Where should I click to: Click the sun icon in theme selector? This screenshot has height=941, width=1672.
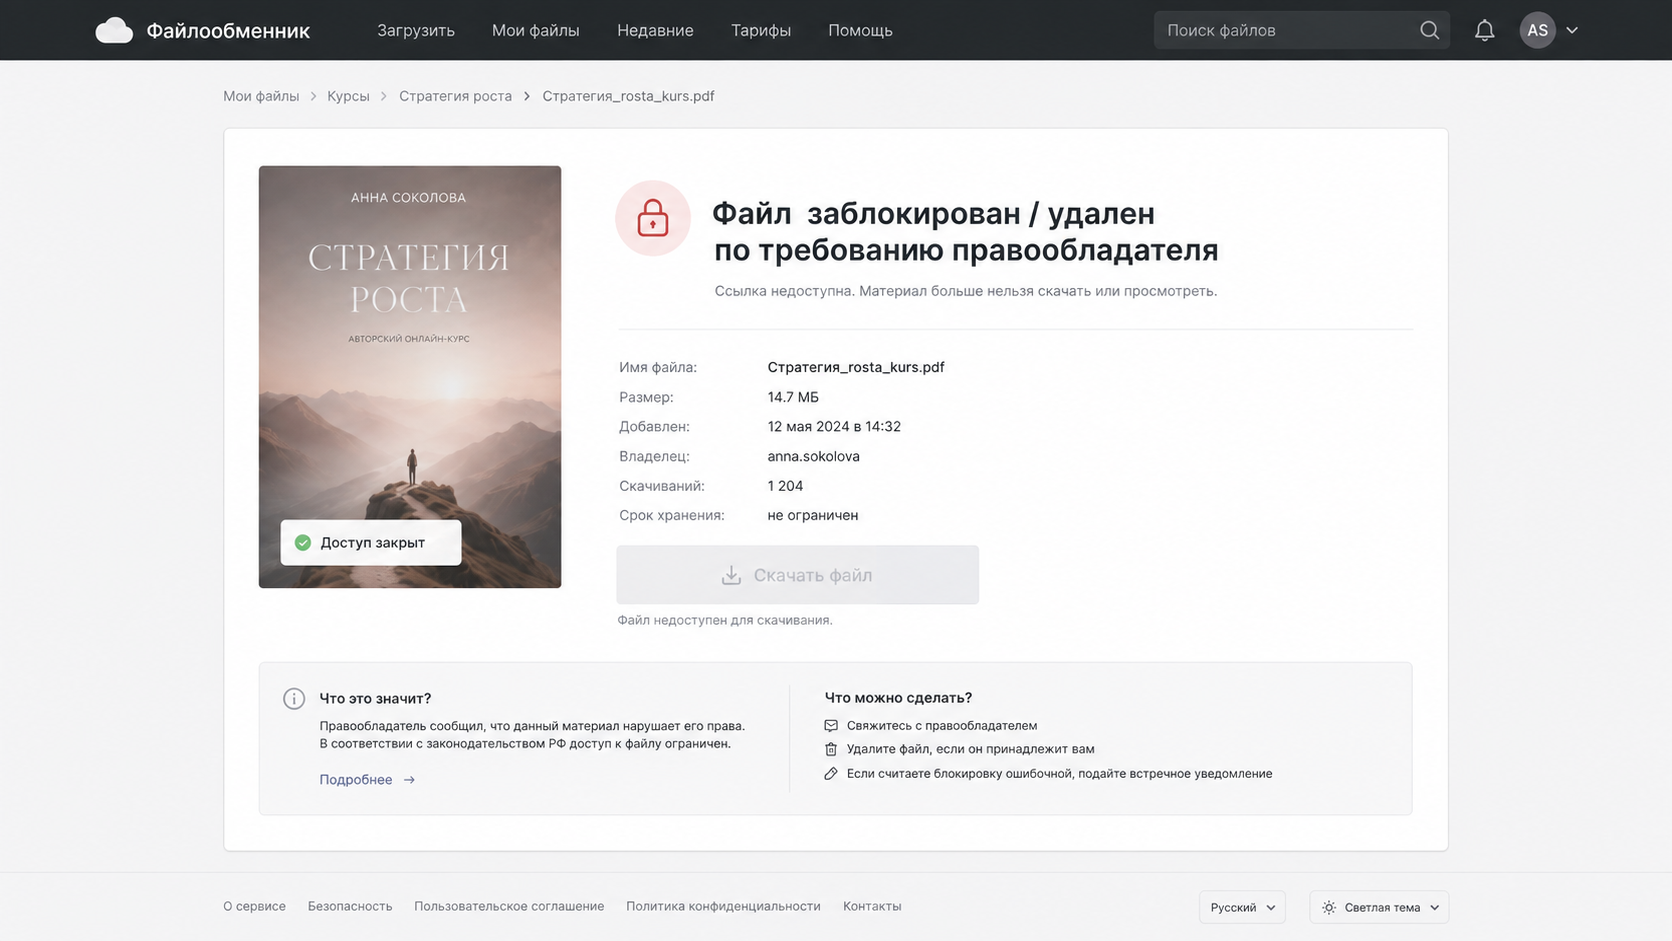[x=1328, y=907]
